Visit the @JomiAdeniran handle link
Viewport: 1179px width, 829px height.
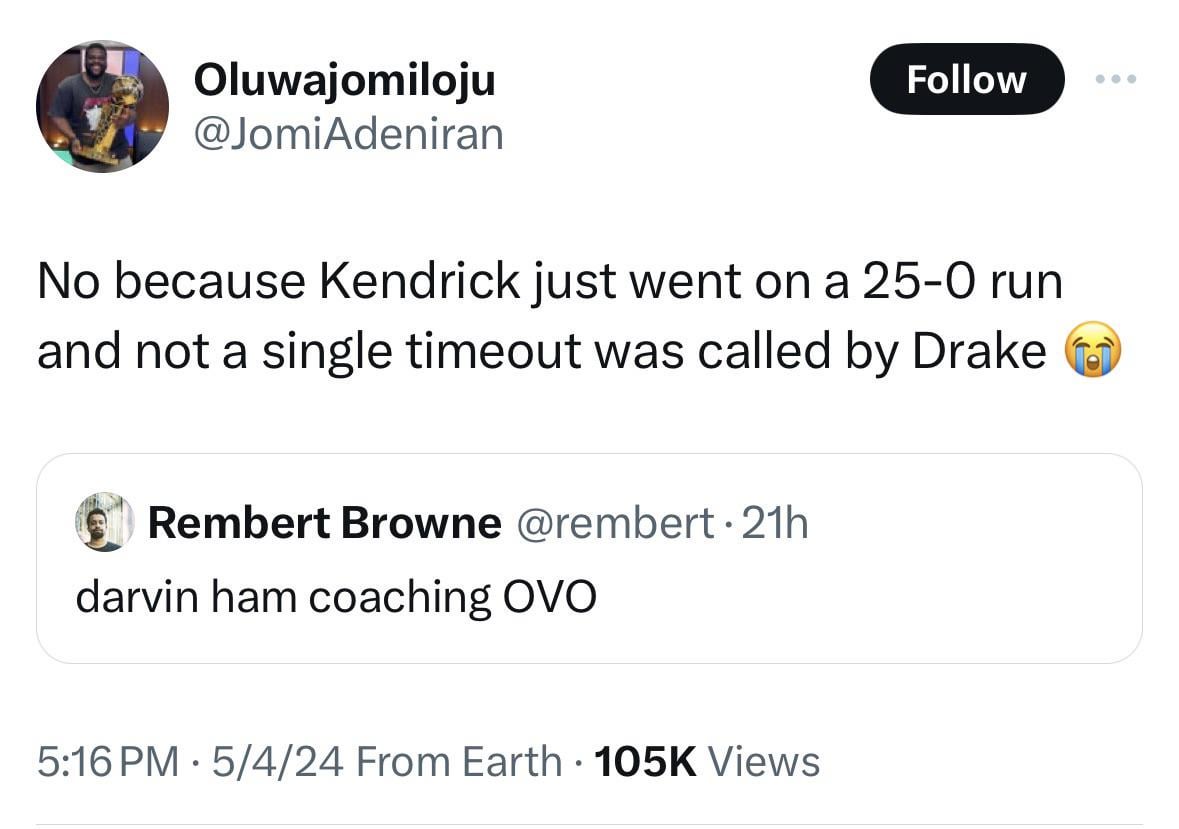348,133
